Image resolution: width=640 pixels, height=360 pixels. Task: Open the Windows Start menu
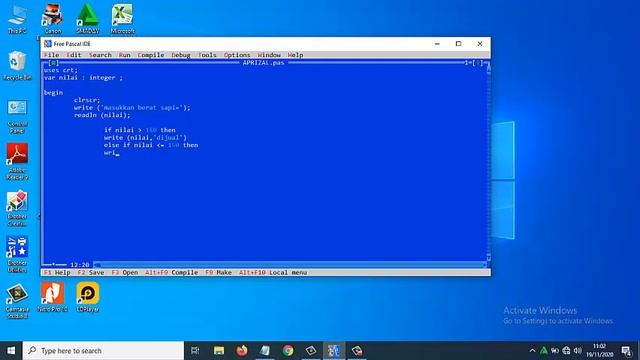click(x=11, y=351)
